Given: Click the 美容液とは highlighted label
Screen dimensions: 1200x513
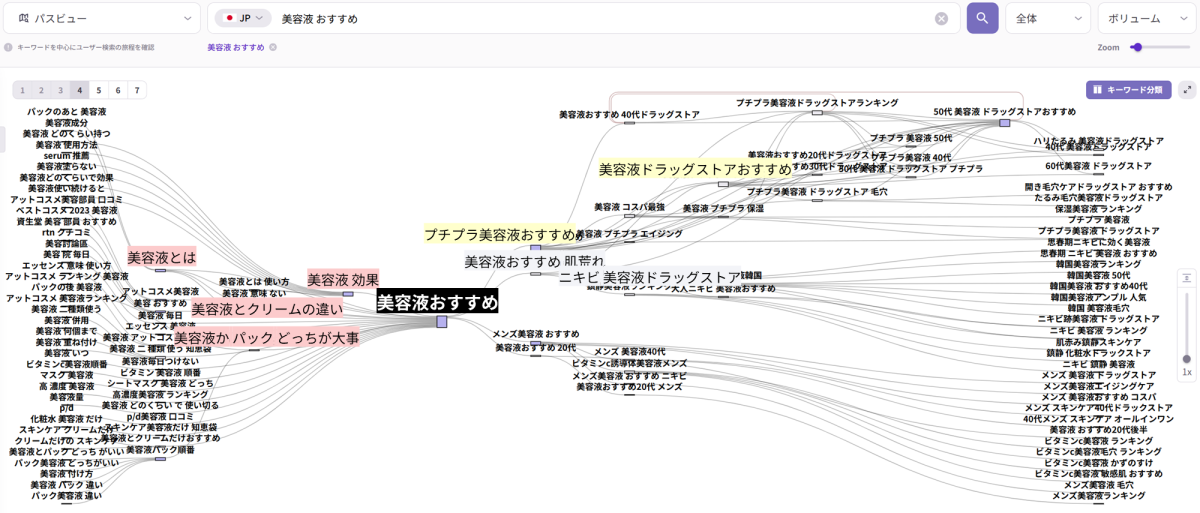Looking at the screenshot, I should point(162,257).
